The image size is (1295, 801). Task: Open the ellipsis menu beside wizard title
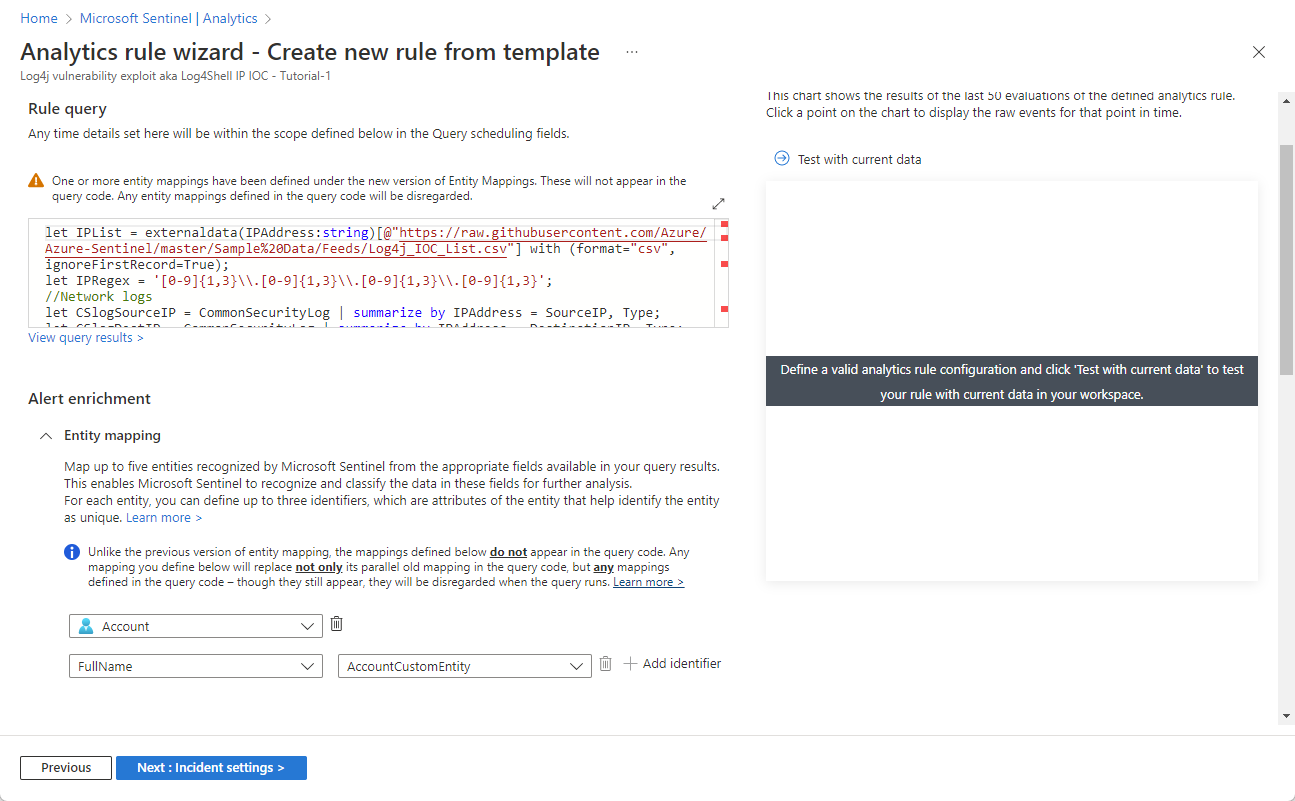[x=632, y=52]
